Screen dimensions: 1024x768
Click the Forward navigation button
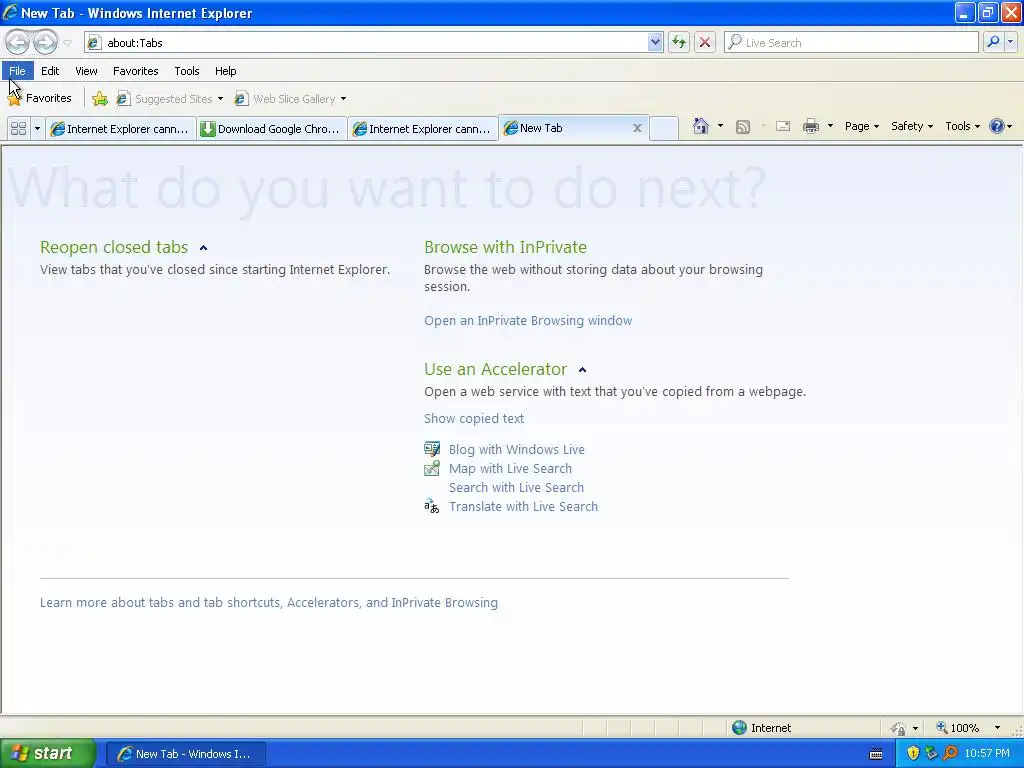[45, 42]
